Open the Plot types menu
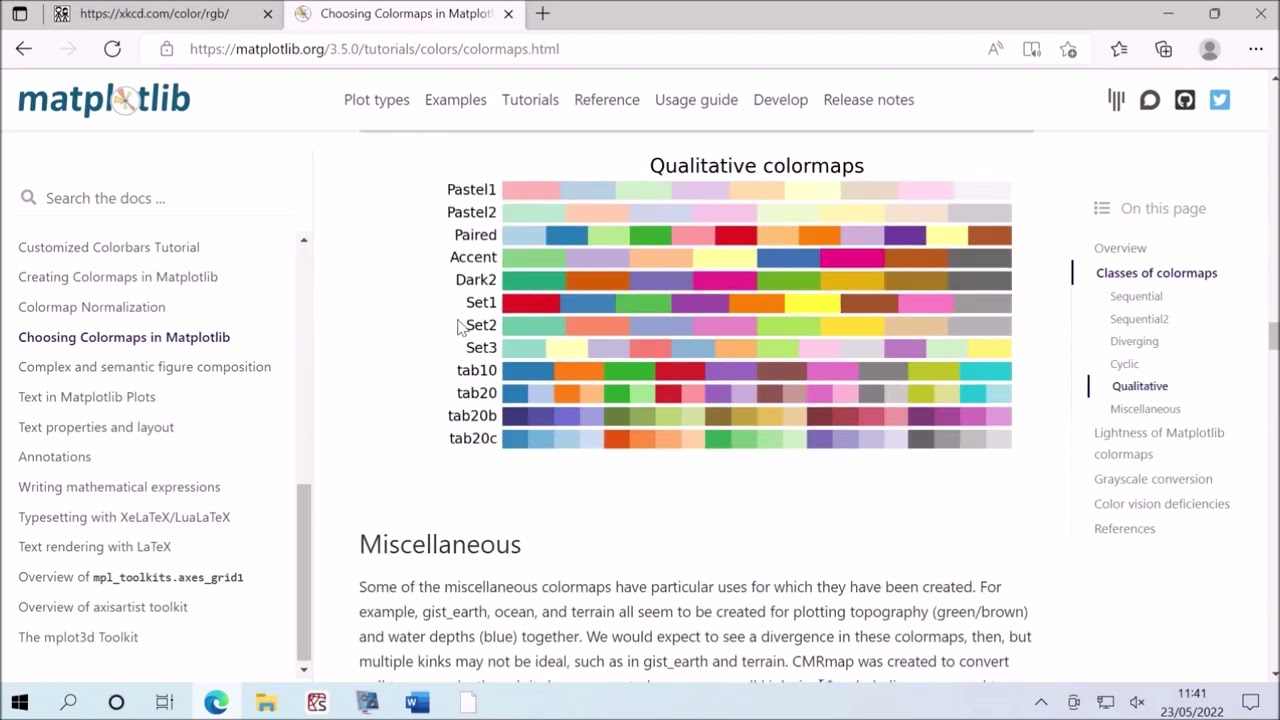Image resolution: width=1280 pixels, height=720 pixels. [377, 100]
